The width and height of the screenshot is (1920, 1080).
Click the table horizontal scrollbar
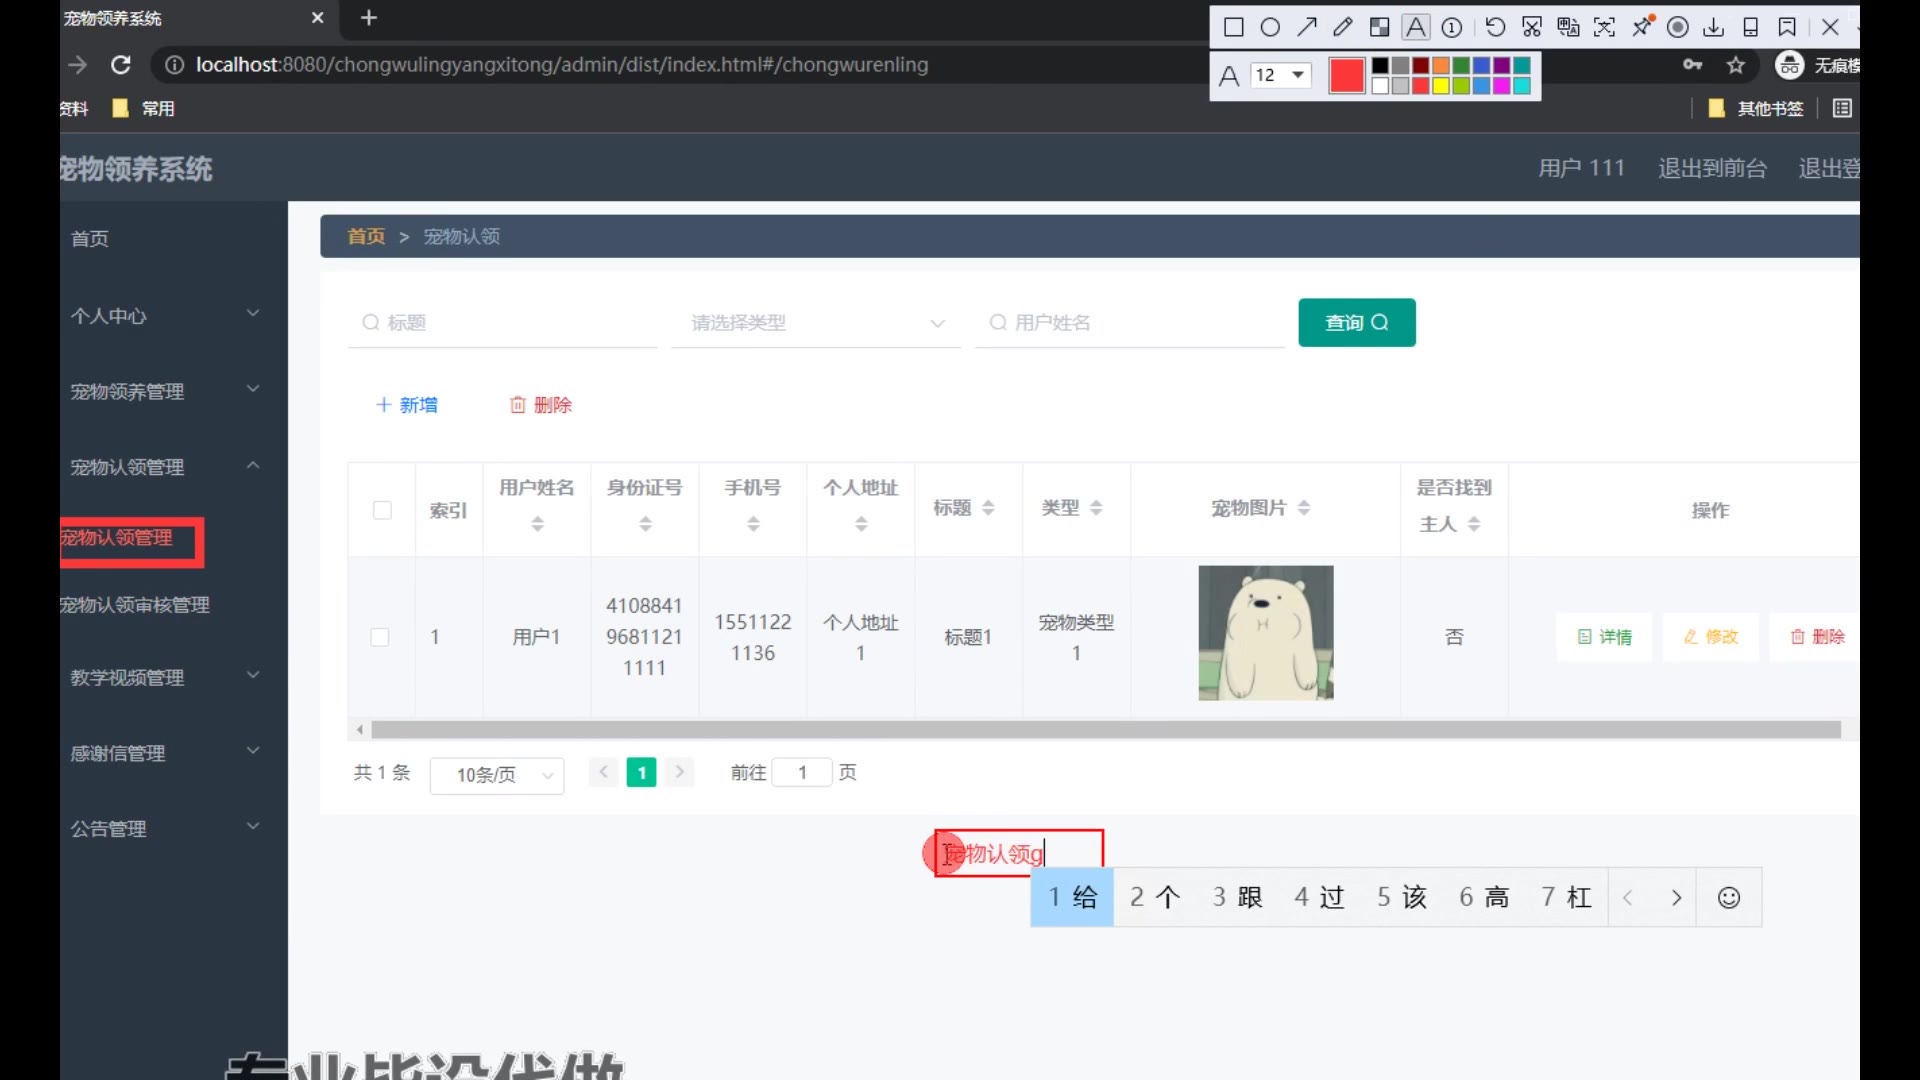pos(1105,730)
